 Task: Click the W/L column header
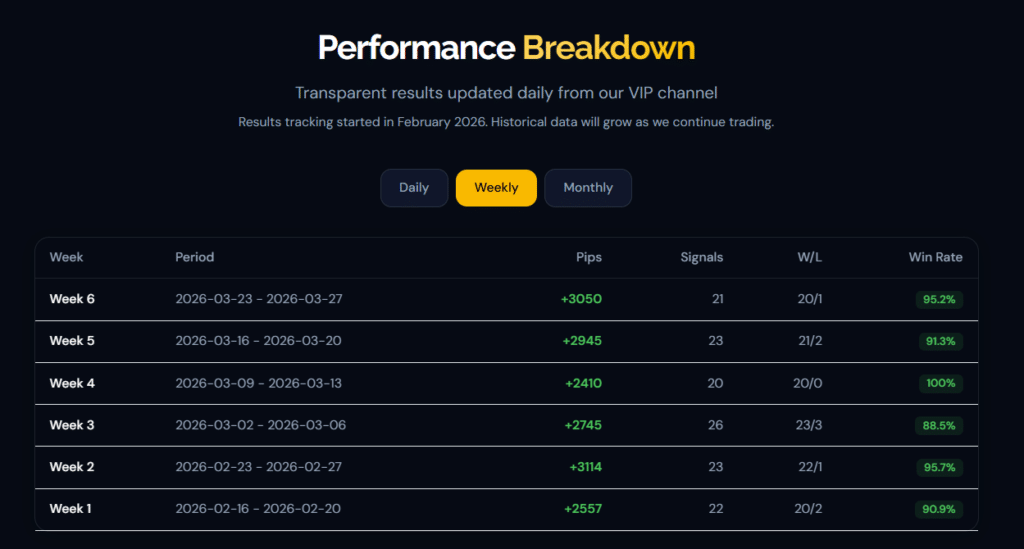click(x=810, y=257)
